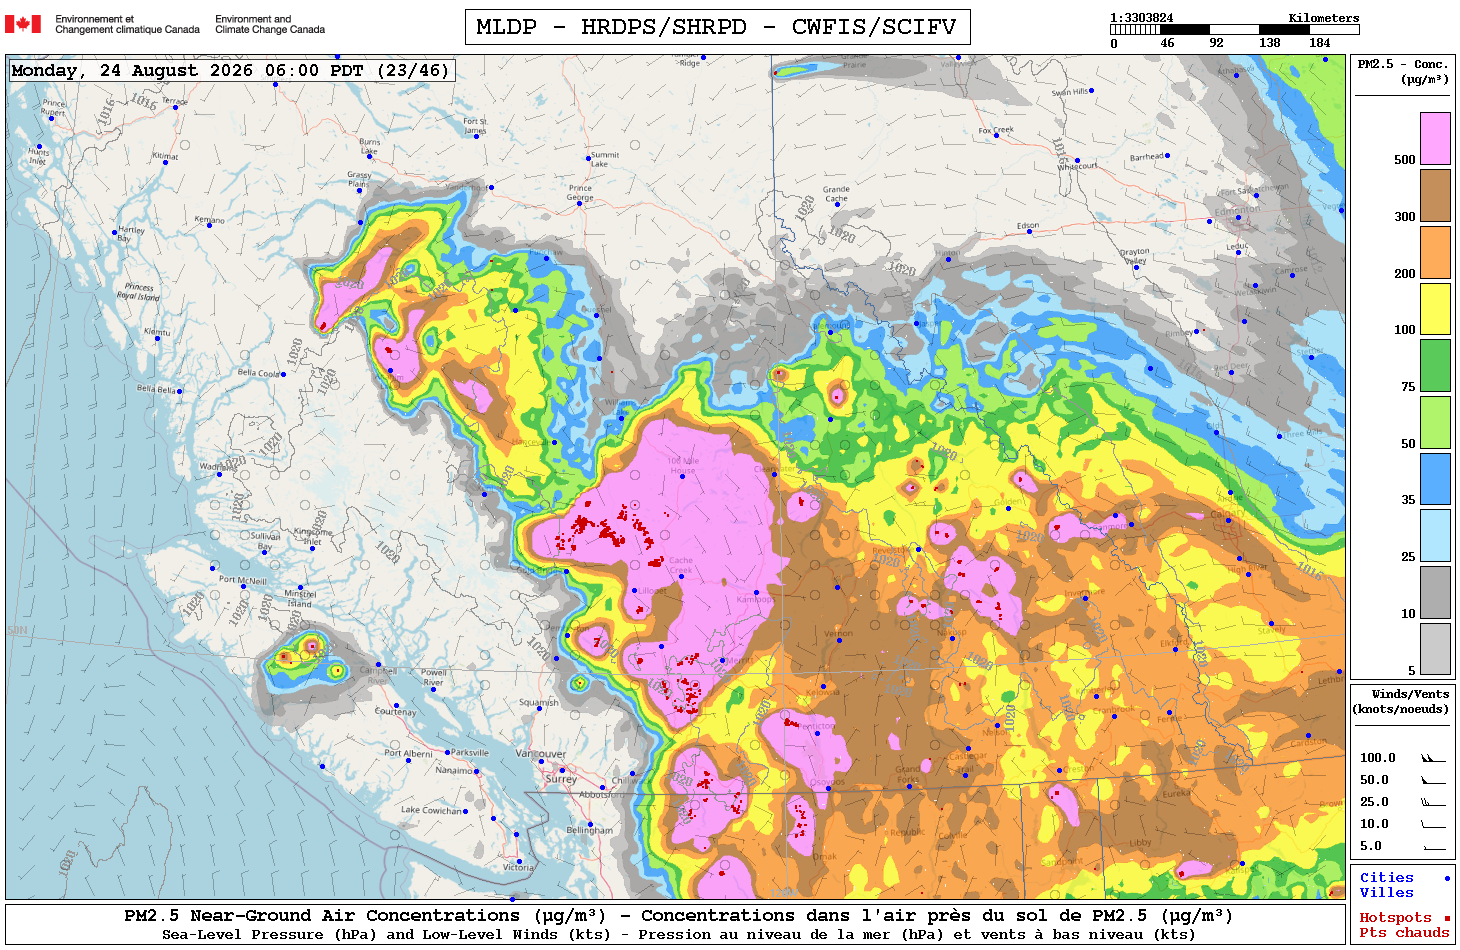Viewport: 1460px width, 950px height.
Task: Click the 'Cities Villes' legend label
Action: [1386, 885]
